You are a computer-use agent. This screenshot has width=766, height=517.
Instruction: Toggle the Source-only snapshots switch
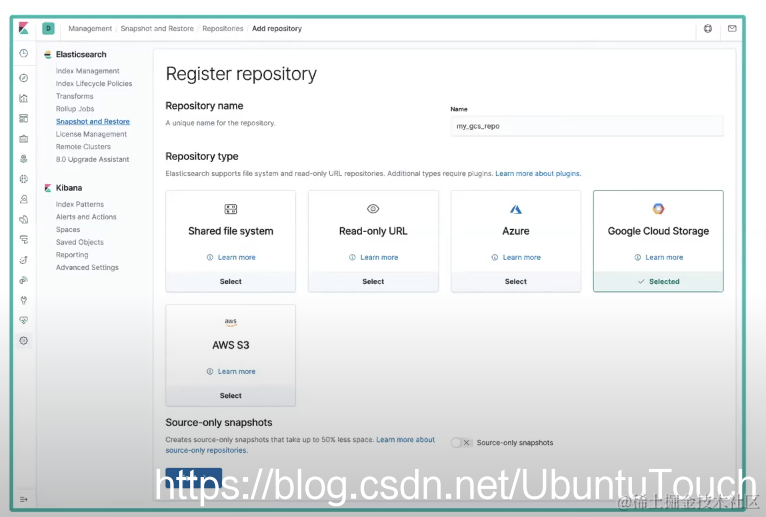pos(461,442)
